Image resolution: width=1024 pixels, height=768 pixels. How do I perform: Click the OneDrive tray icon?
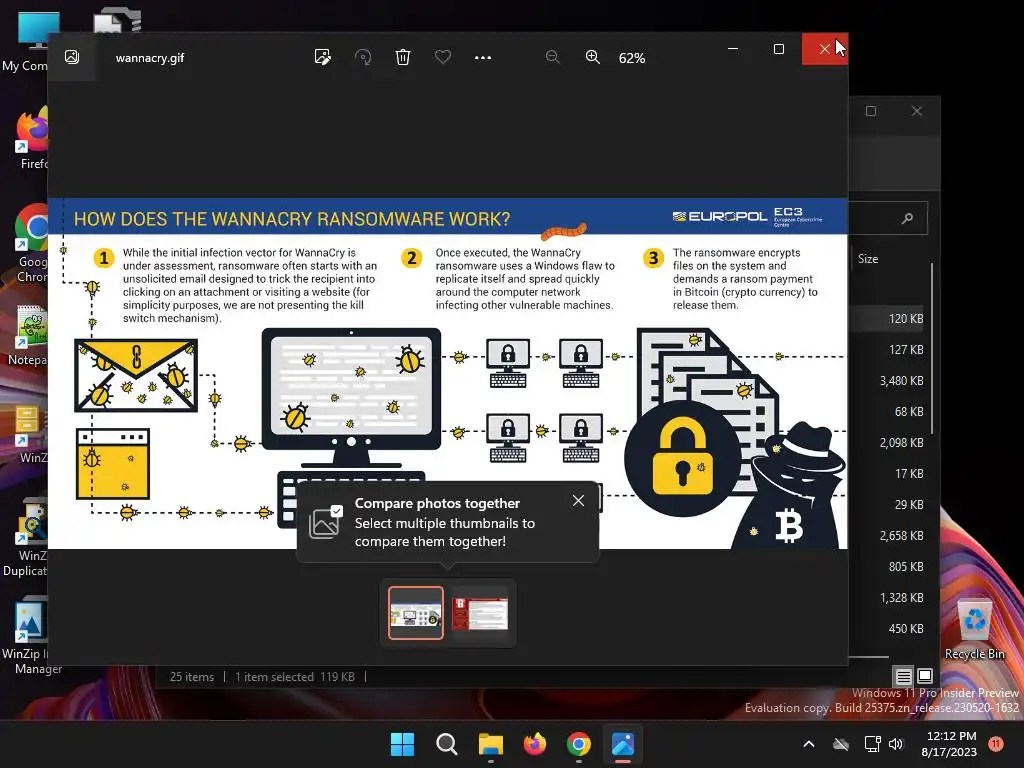841,744
